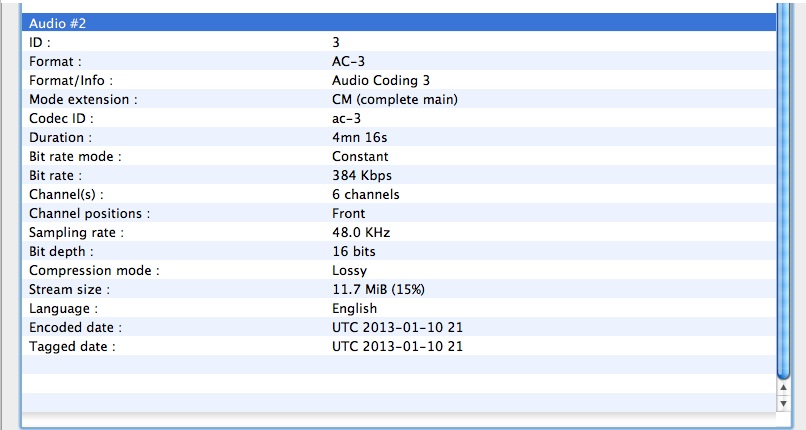
Task: Click the Sampling rate 48.0 KHz row
Action: (x=398, y=233)
